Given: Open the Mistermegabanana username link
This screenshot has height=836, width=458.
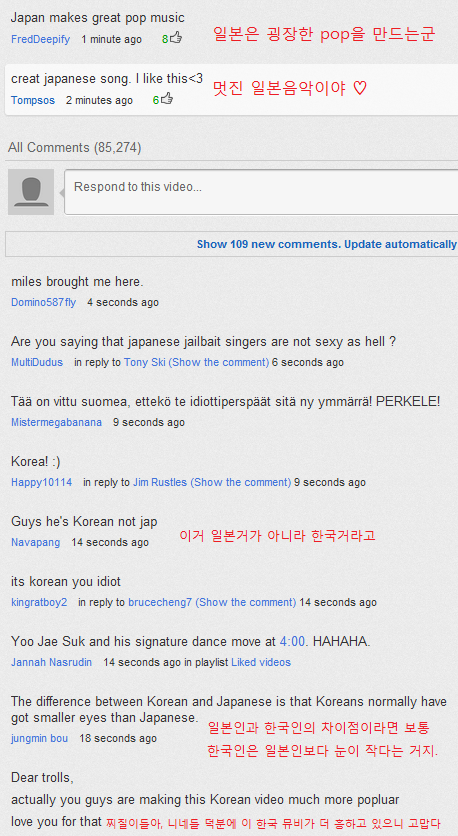Looking at the screenshot, I should [x=57, y=422].
